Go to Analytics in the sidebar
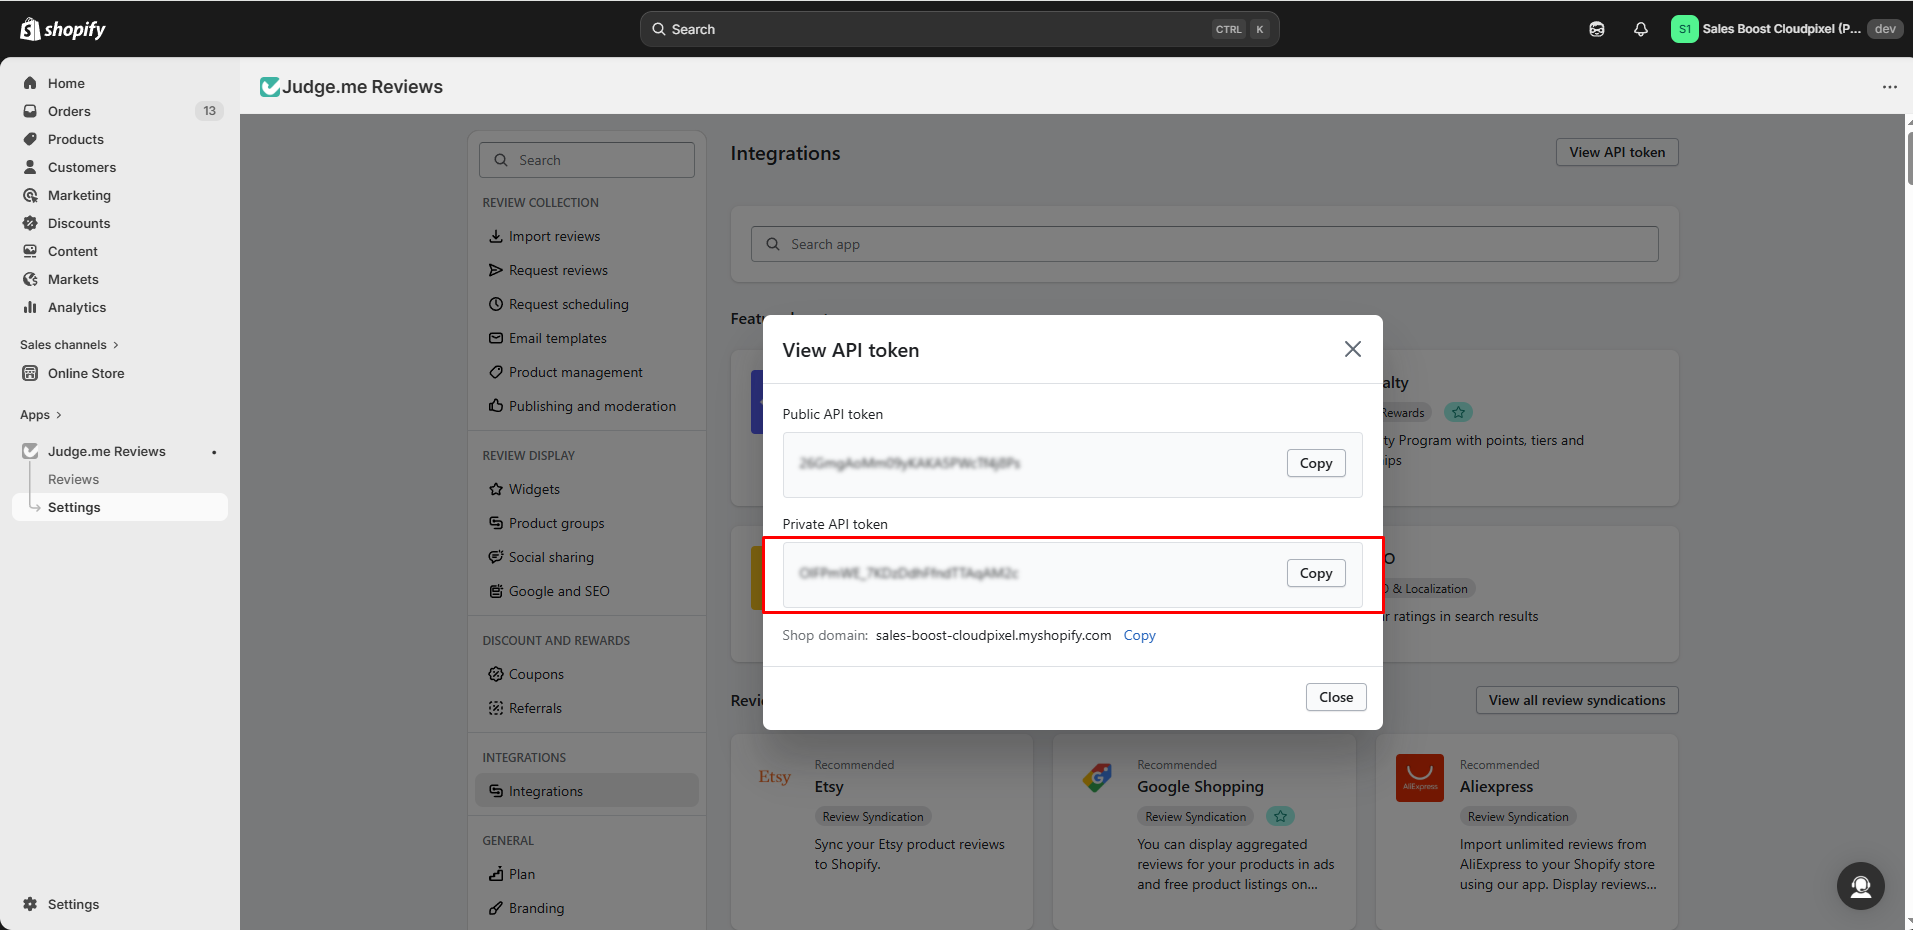The image size is (1913, 930). coord(77,307)
